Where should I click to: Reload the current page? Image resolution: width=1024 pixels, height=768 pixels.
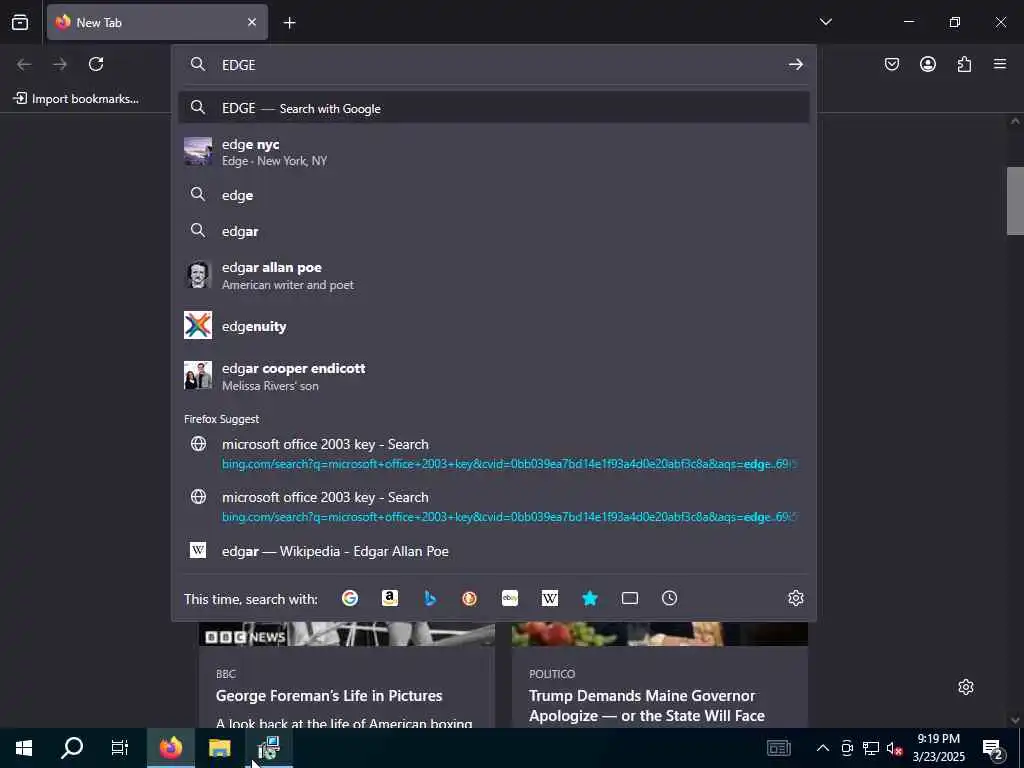tap(96, 64)
